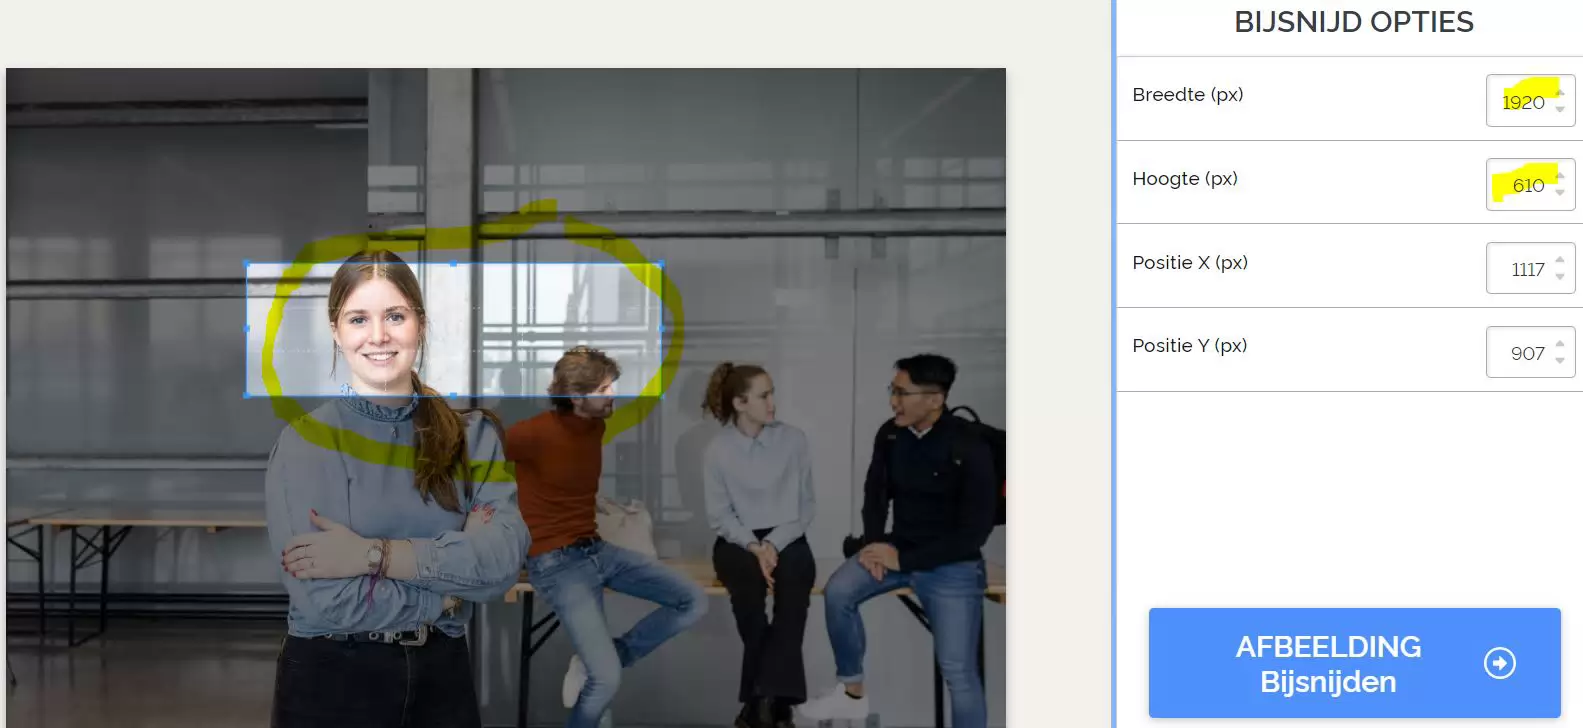Raise Positie Y using up arrow
The image size is (1583, 728).
(x=1560, y=344)
